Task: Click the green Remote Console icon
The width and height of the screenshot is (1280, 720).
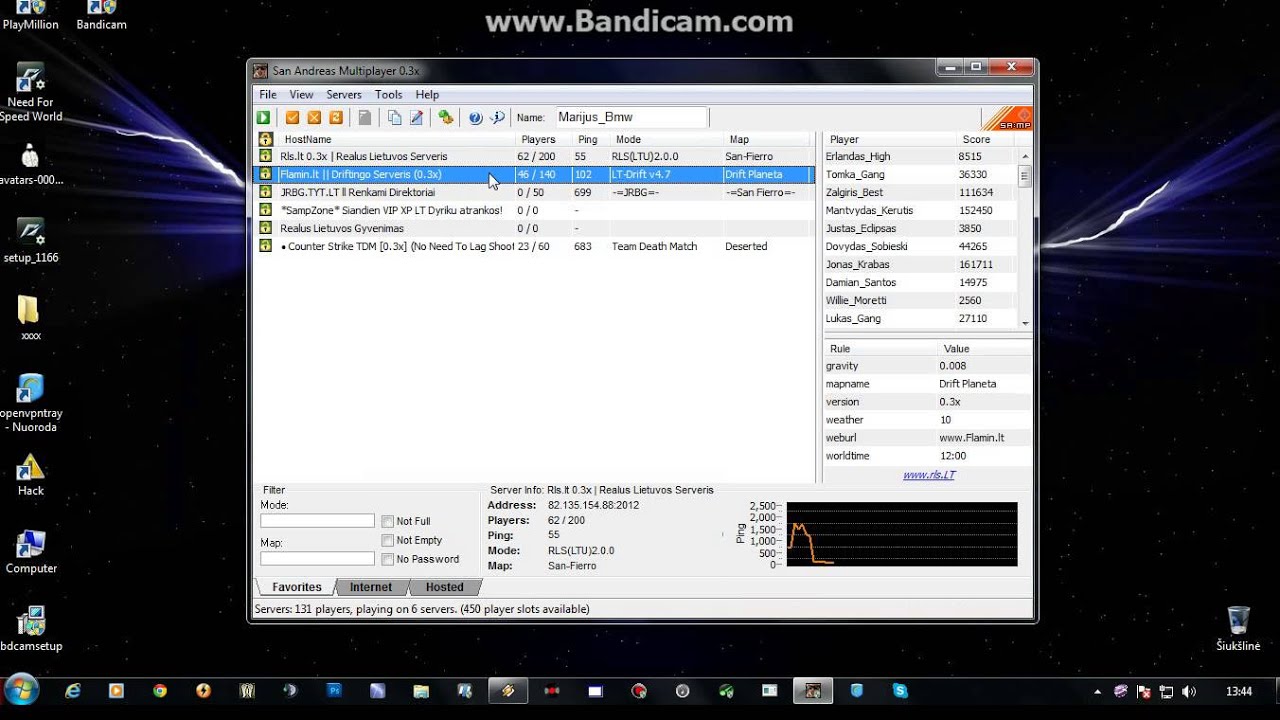Action: [x=446, y=118]
